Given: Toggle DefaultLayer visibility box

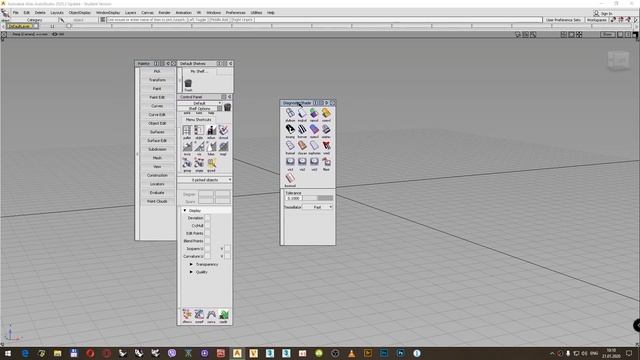Looking at the screenshot, I should tap(36, 26).
